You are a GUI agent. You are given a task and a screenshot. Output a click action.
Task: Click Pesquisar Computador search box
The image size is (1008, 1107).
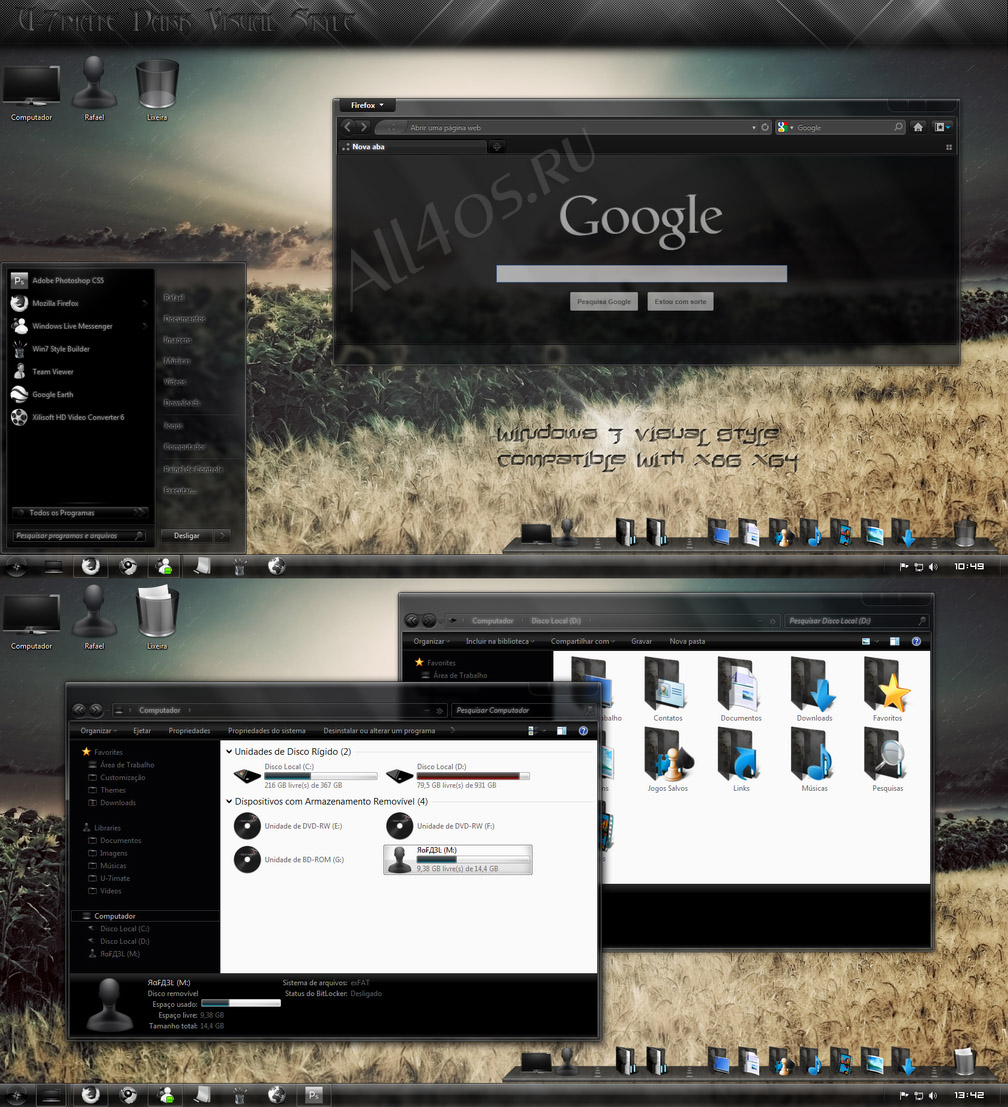[x=522, y=710]
